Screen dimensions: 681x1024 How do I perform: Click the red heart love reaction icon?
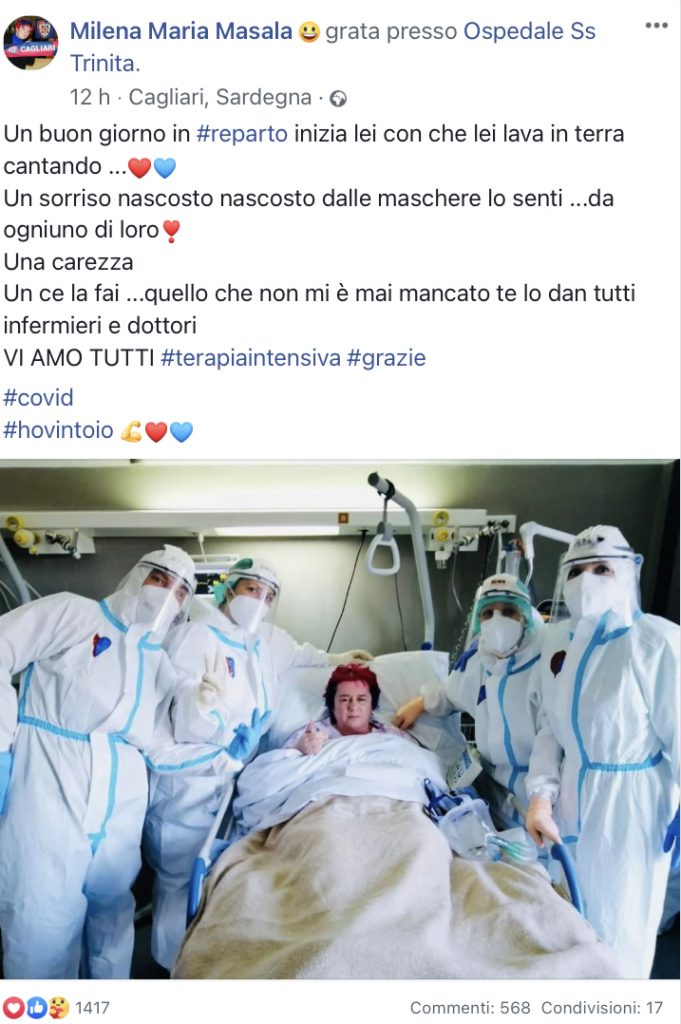pos(14,1008)
